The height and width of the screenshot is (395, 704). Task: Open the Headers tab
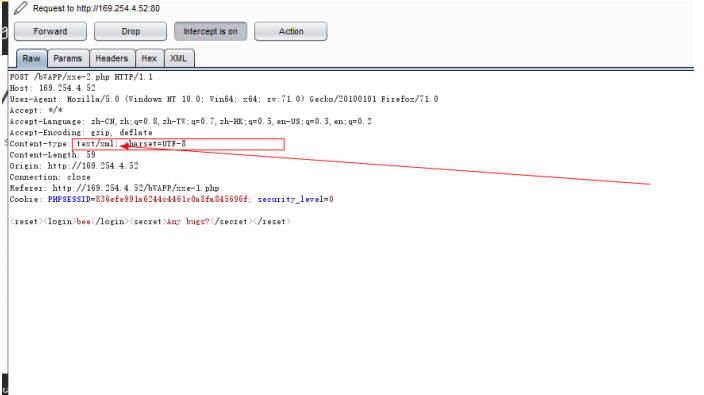[112, 58]
